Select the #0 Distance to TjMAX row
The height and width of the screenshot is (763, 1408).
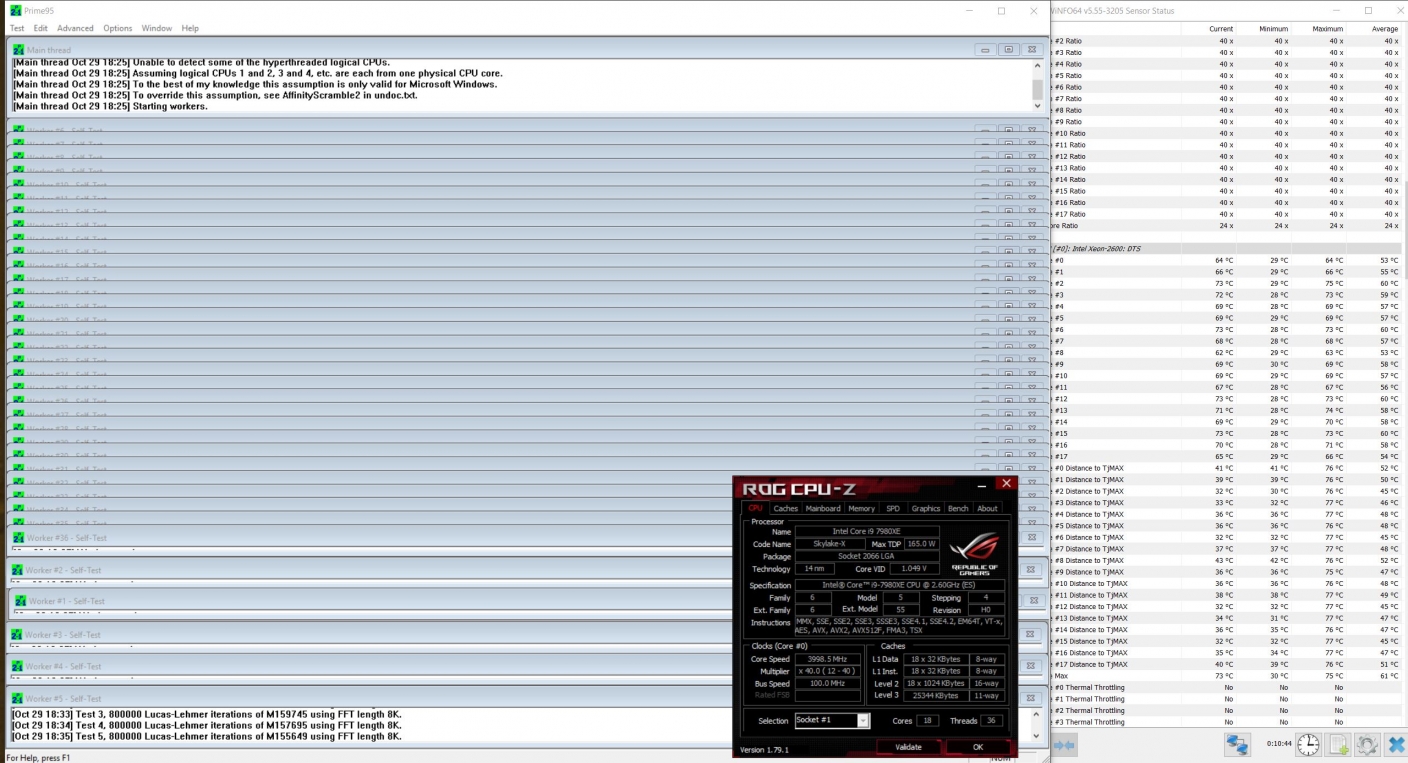[1227, 468]
